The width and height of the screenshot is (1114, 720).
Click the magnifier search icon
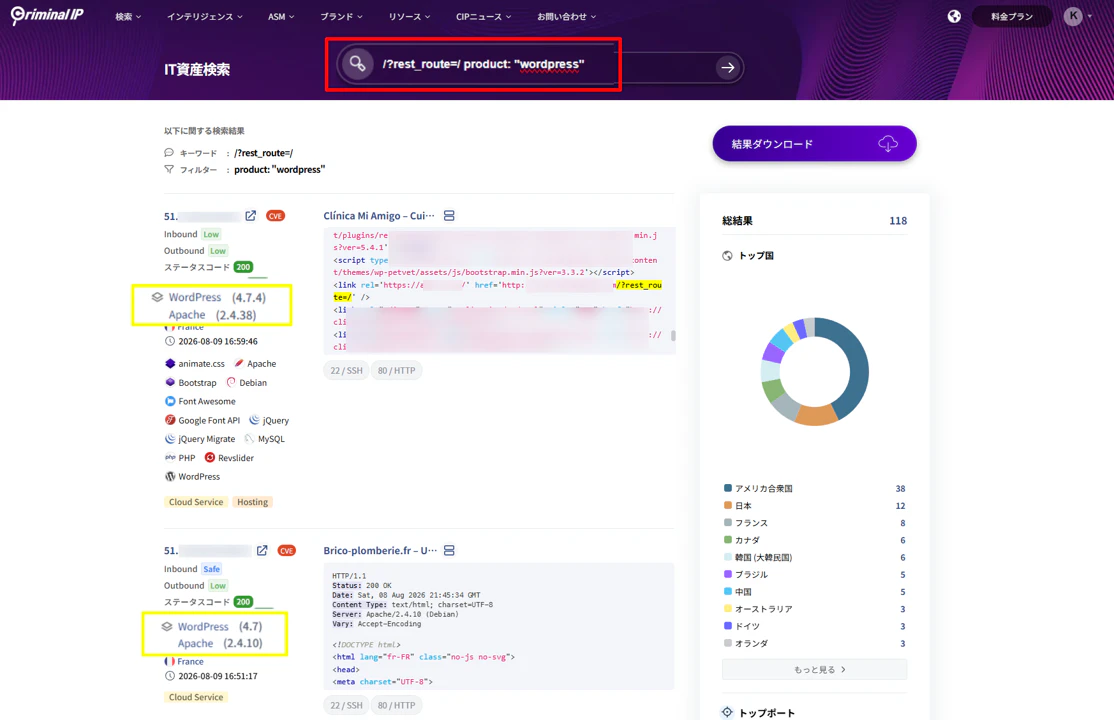click(357, 64)
